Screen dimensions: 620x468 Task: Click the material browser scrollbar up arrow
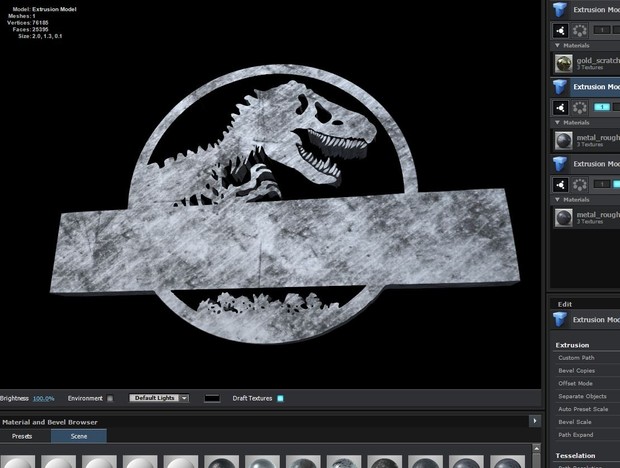click(536, 449)
